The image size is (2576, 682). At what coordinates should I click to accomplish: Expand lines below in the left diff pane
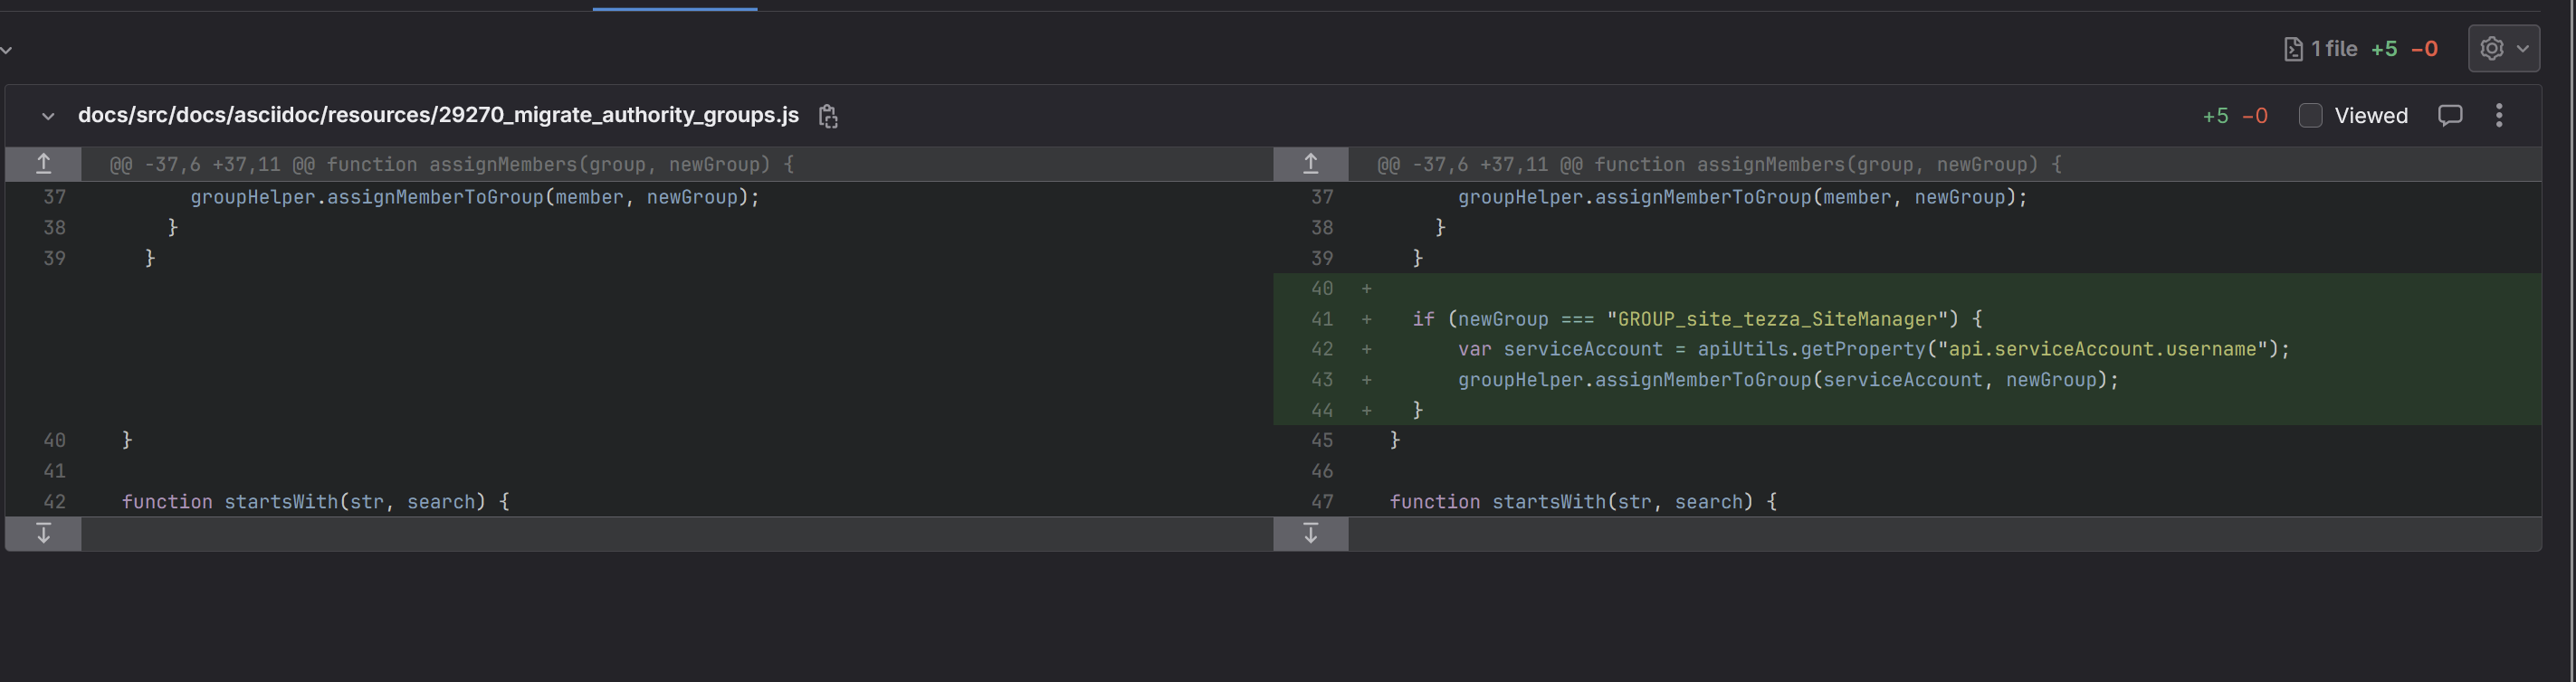coord(43,533)
